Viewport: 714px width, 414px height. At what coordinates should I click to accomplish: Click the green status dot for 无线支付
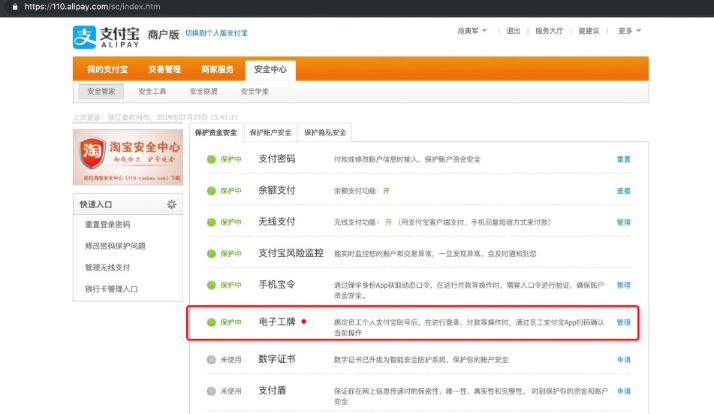tap(211, 222)
